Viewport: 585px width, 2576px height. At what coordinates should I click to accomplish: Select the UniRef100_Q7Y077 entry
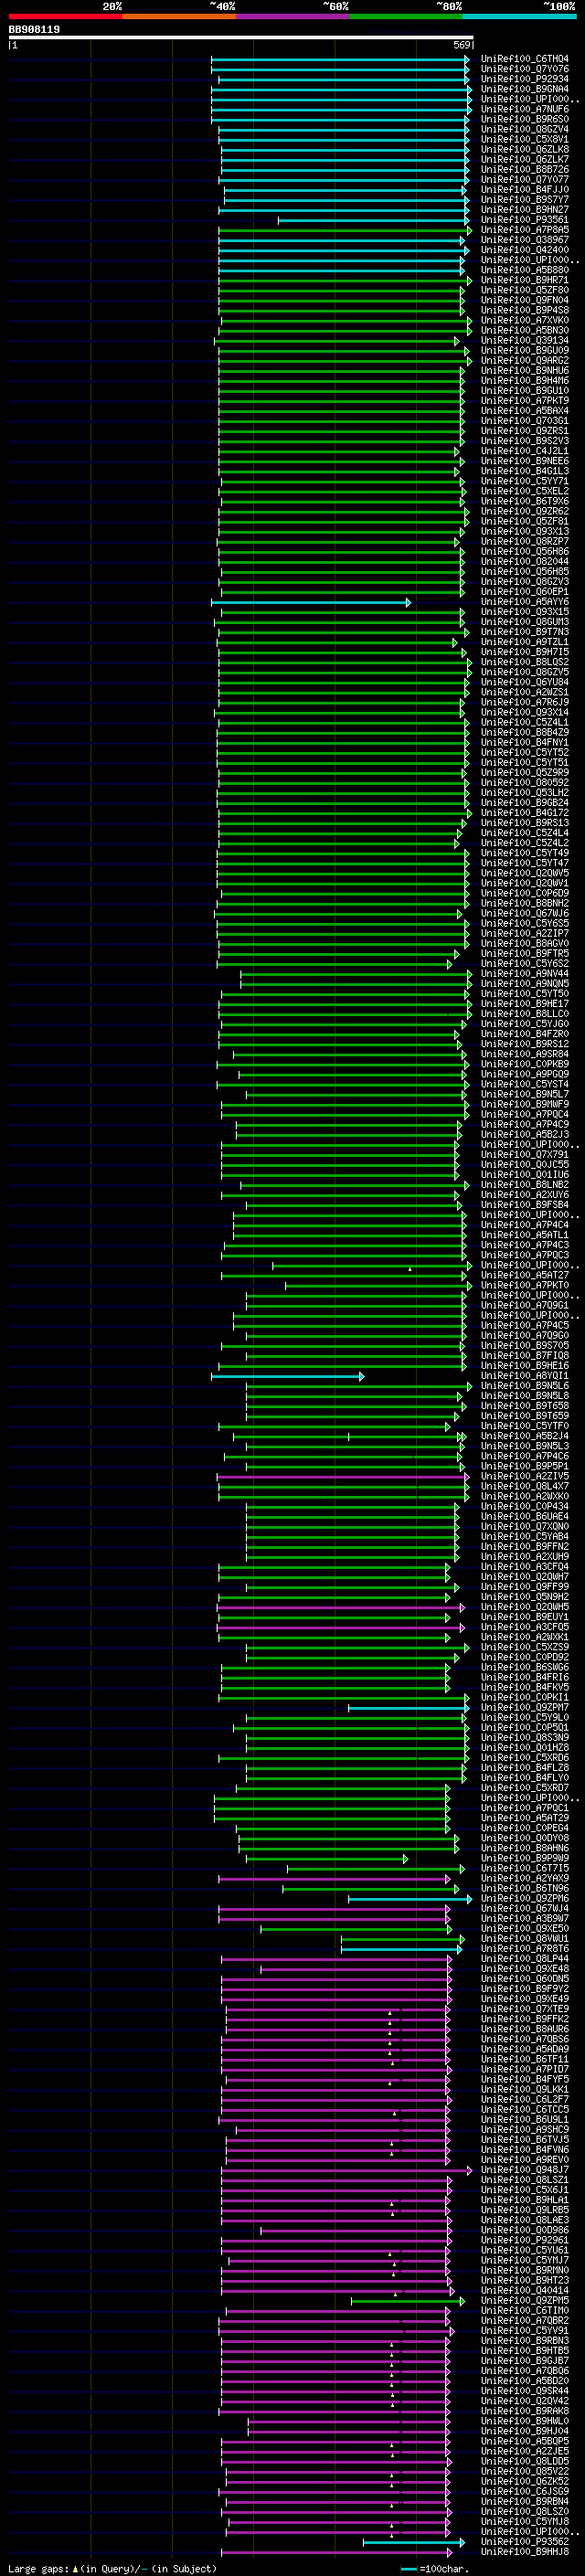[525, 180]
